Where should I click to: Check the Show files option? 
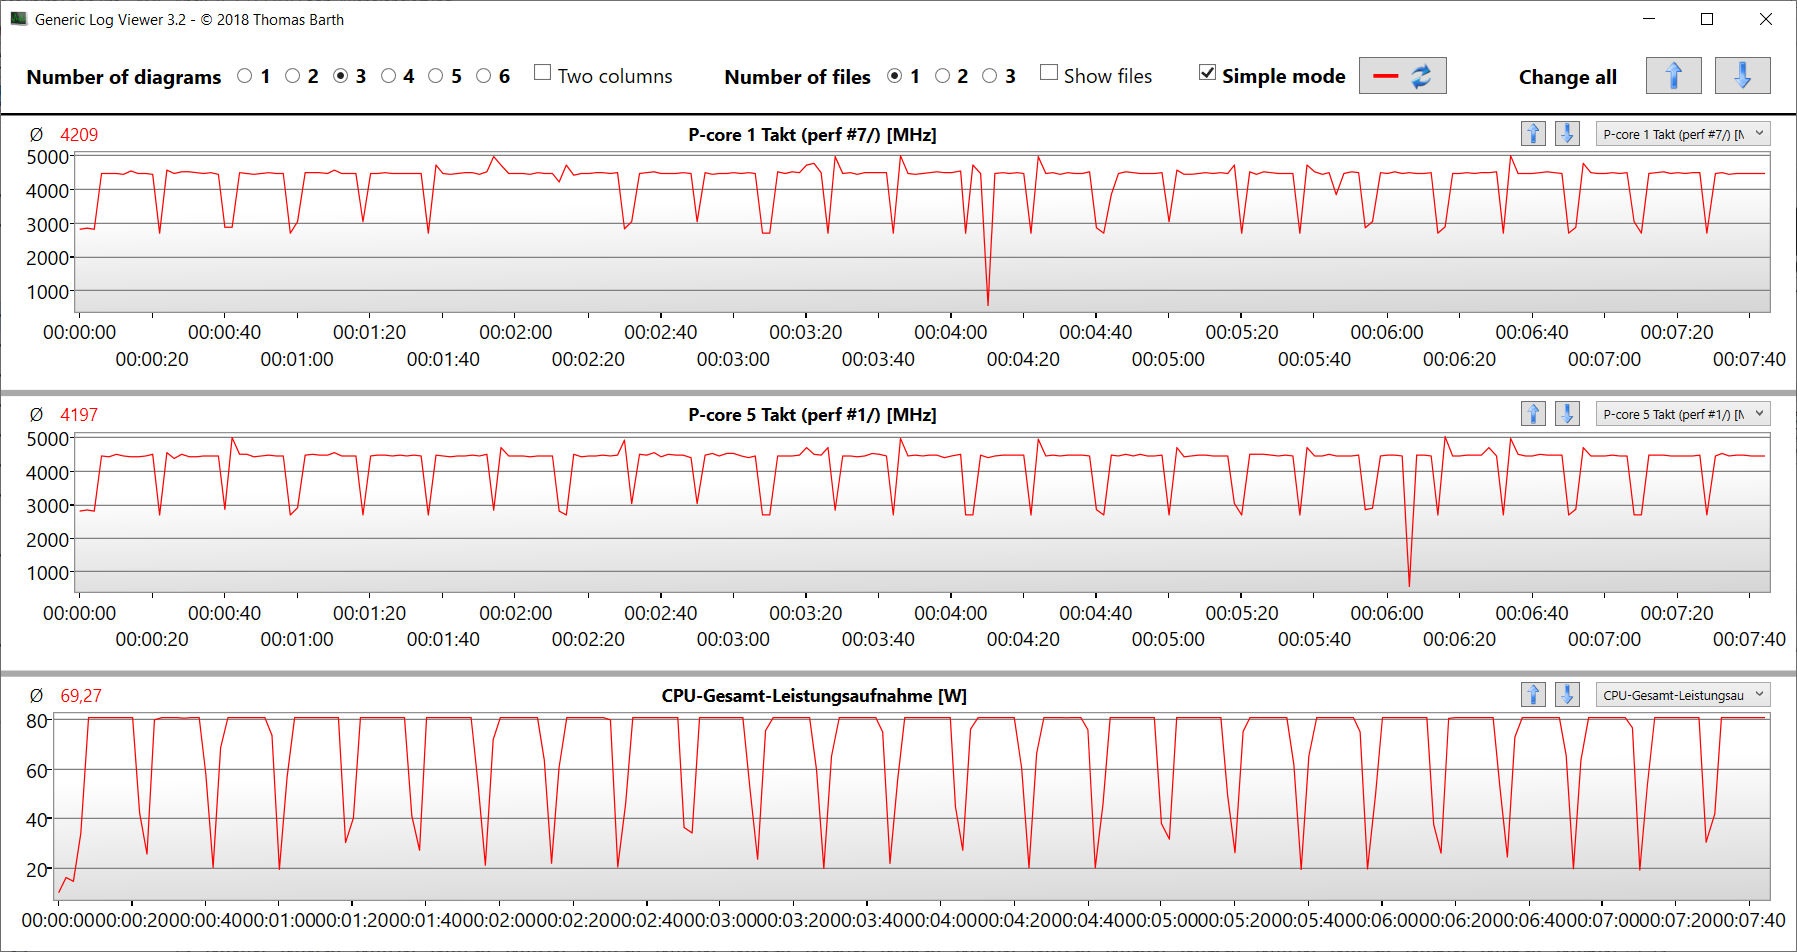pyautogui.click(x=1049, y=73)
